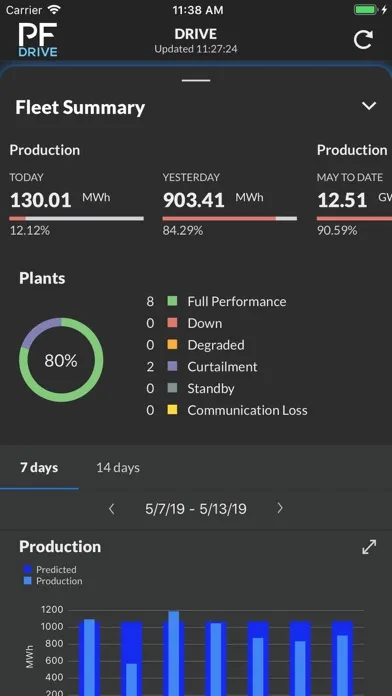Switch to the 14 days tab

[118, 468]
